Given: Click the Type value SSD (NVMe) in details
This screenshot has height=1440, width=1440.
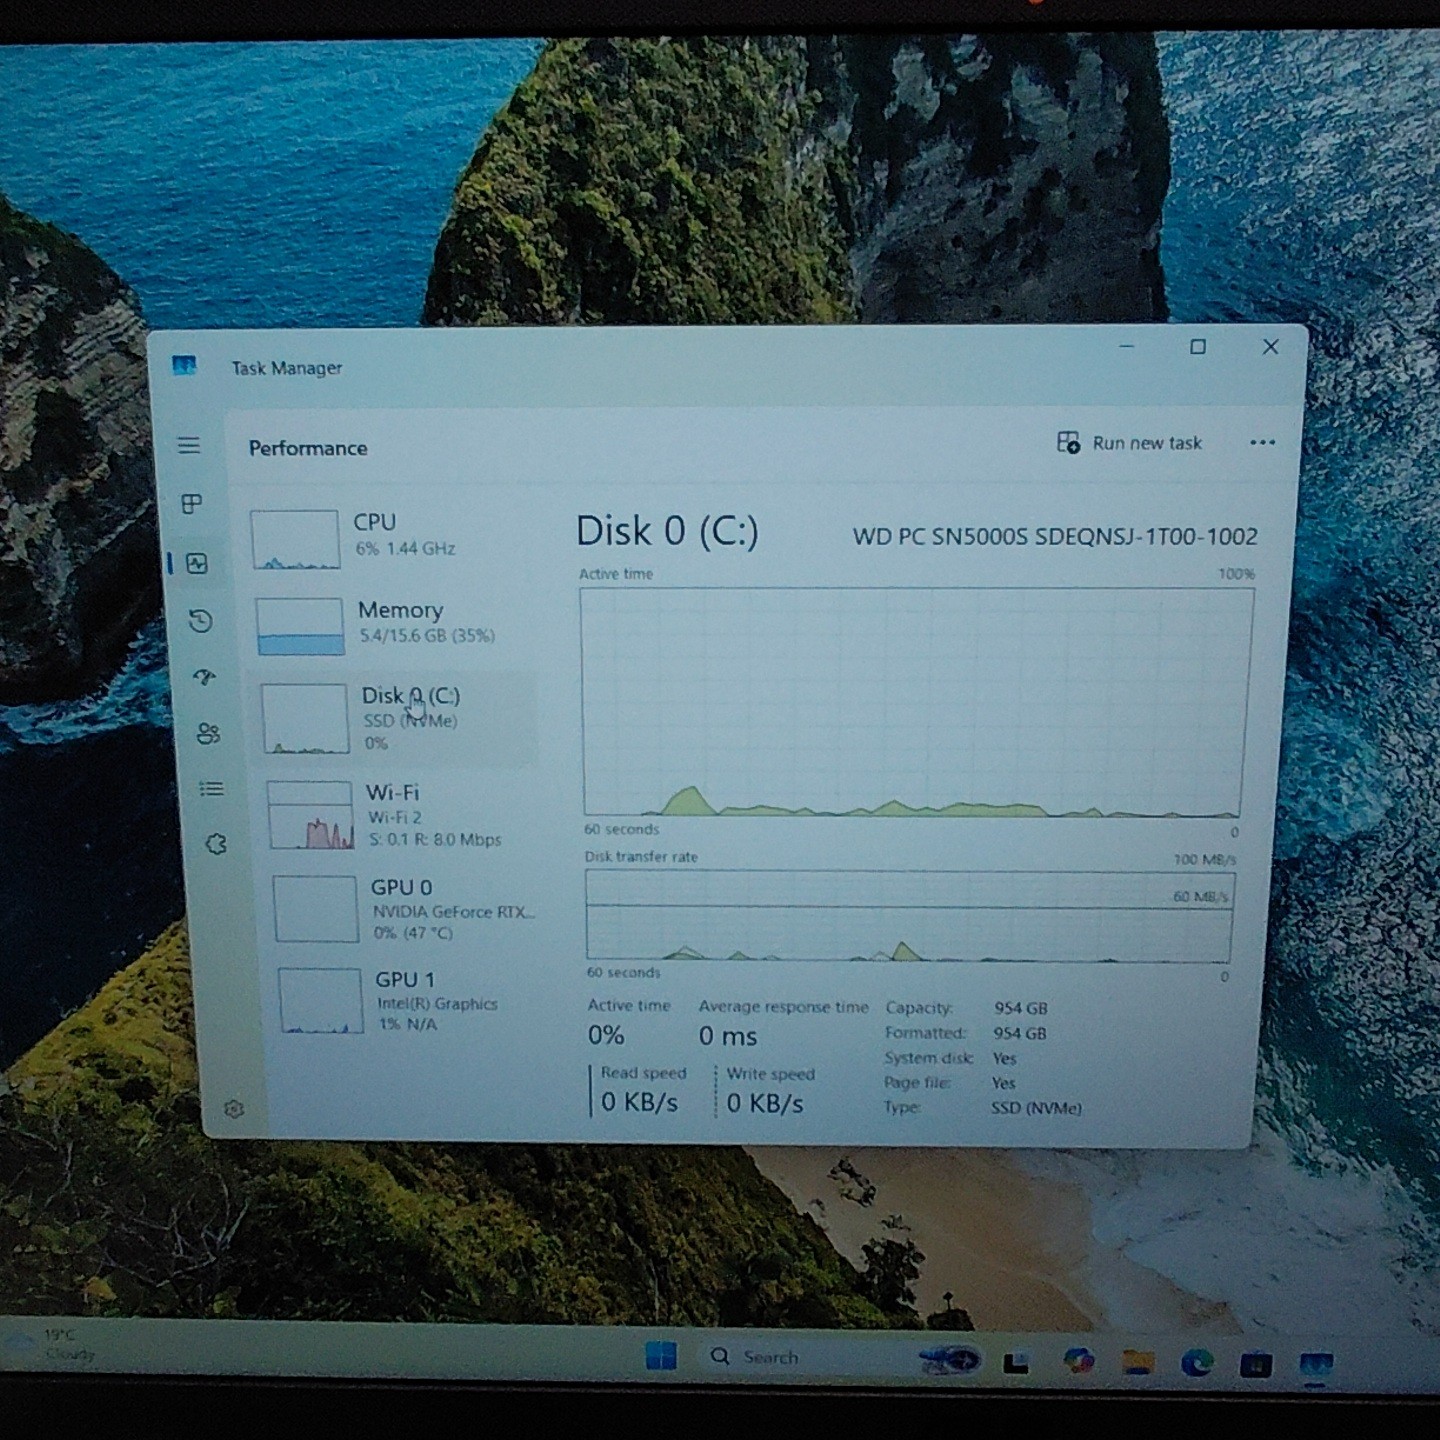Looking at the screenshot, I should (1036, 1108).
